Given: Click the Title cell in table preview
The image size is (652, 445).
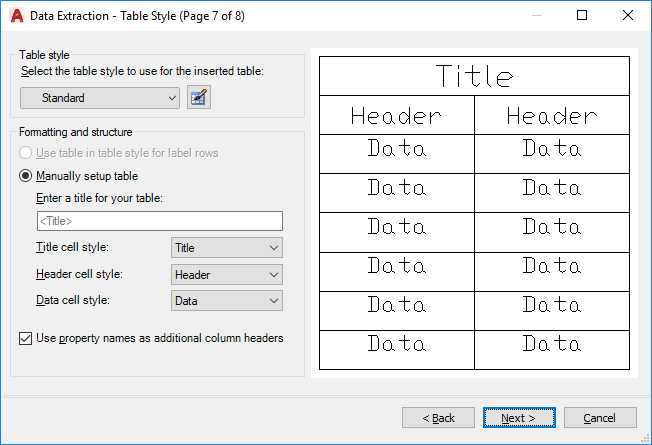Looking at the screenshot, I should pyautogui.click(x=474, y=77).
